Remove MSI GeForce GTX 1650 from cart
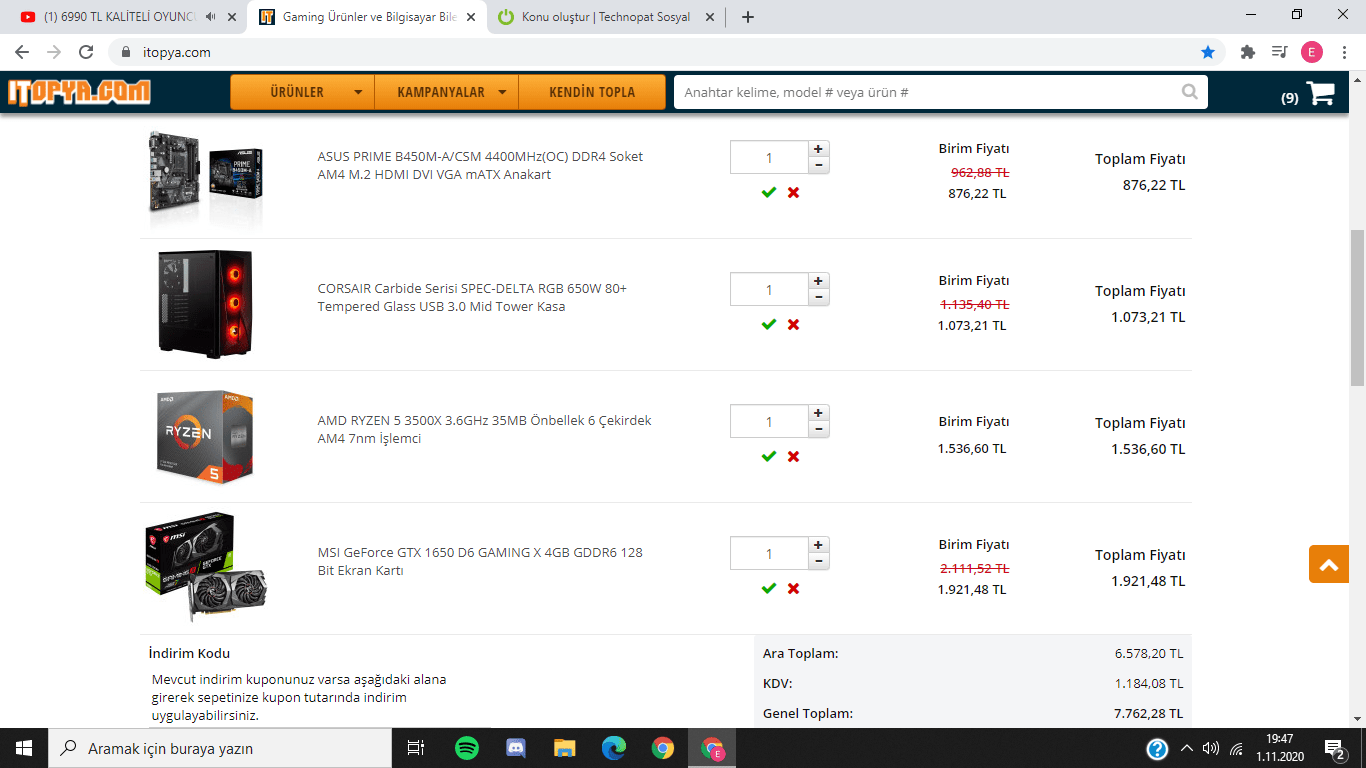Viewport: 1366px width, 768px height. (793, 588)
